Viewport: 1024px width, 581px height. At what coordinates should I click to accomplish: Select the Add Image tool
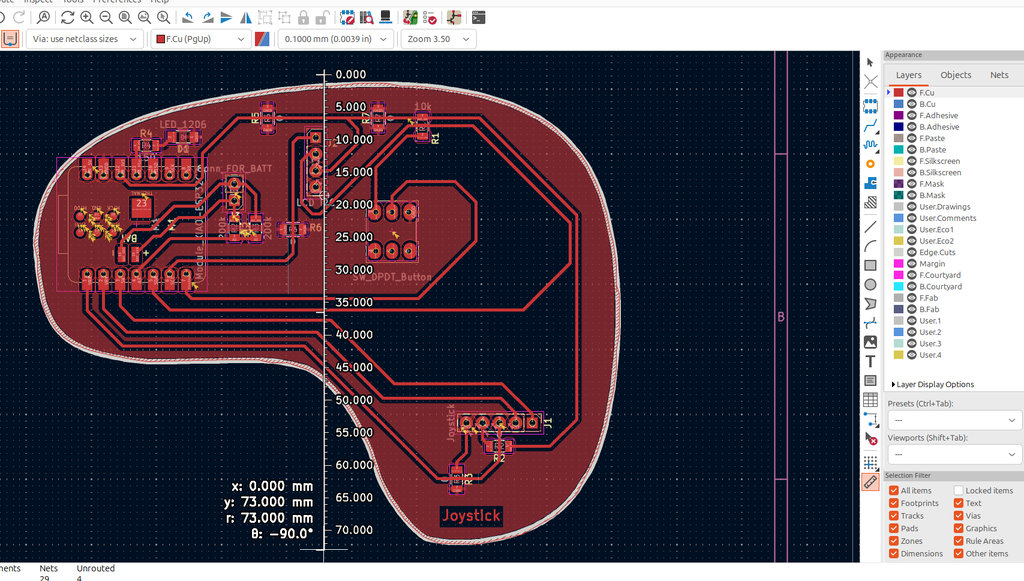pos(870,342)
